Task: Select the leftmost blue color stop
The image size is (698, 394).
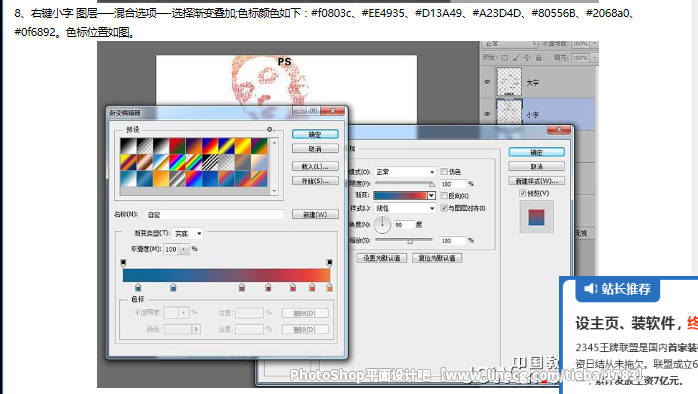Action: click(138, 288)
